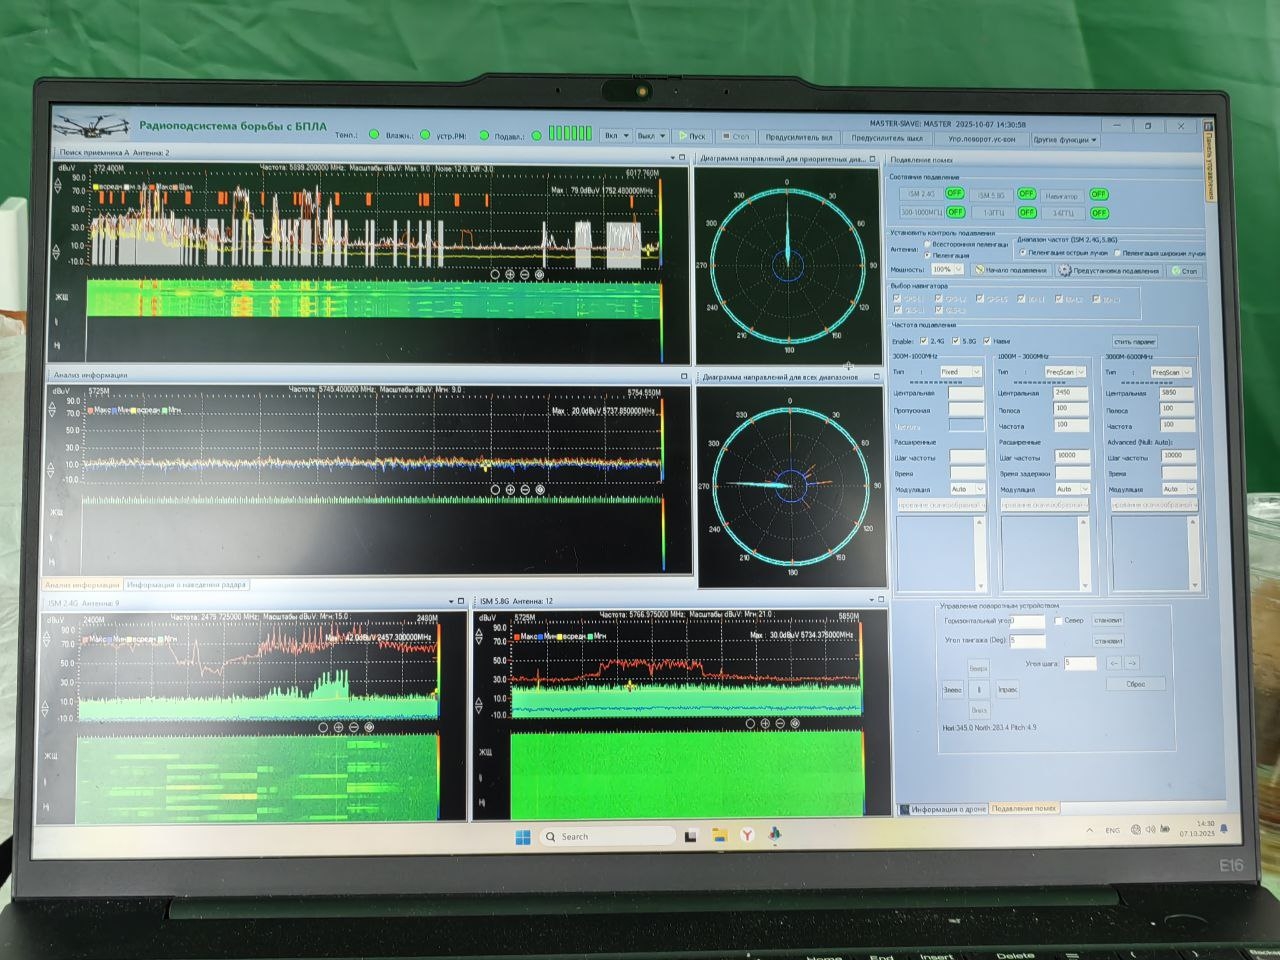Screen dimensions: 1280x960
Task: Check the Север checkbox
Action: 1058,620
